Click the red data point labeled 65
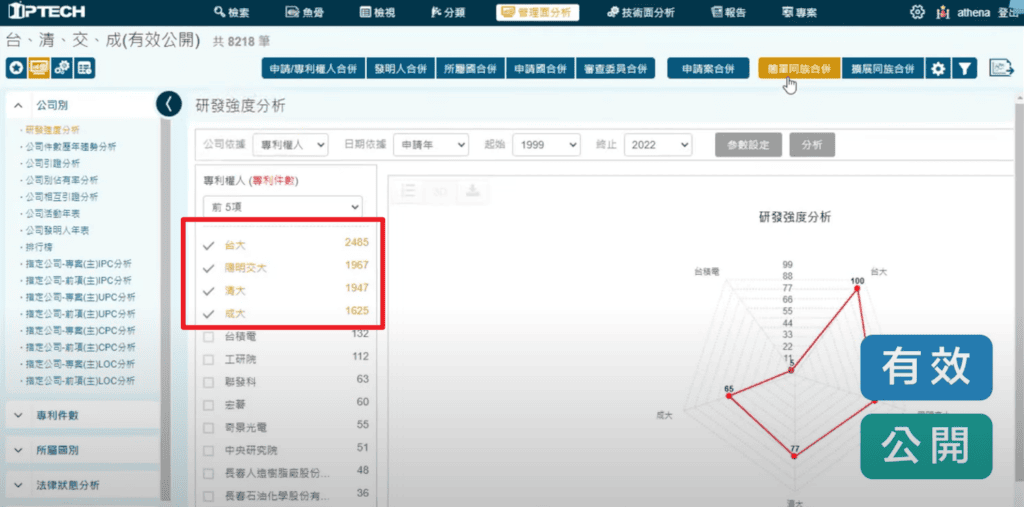Screen dimensions: 1024x507 pos(729,396)
